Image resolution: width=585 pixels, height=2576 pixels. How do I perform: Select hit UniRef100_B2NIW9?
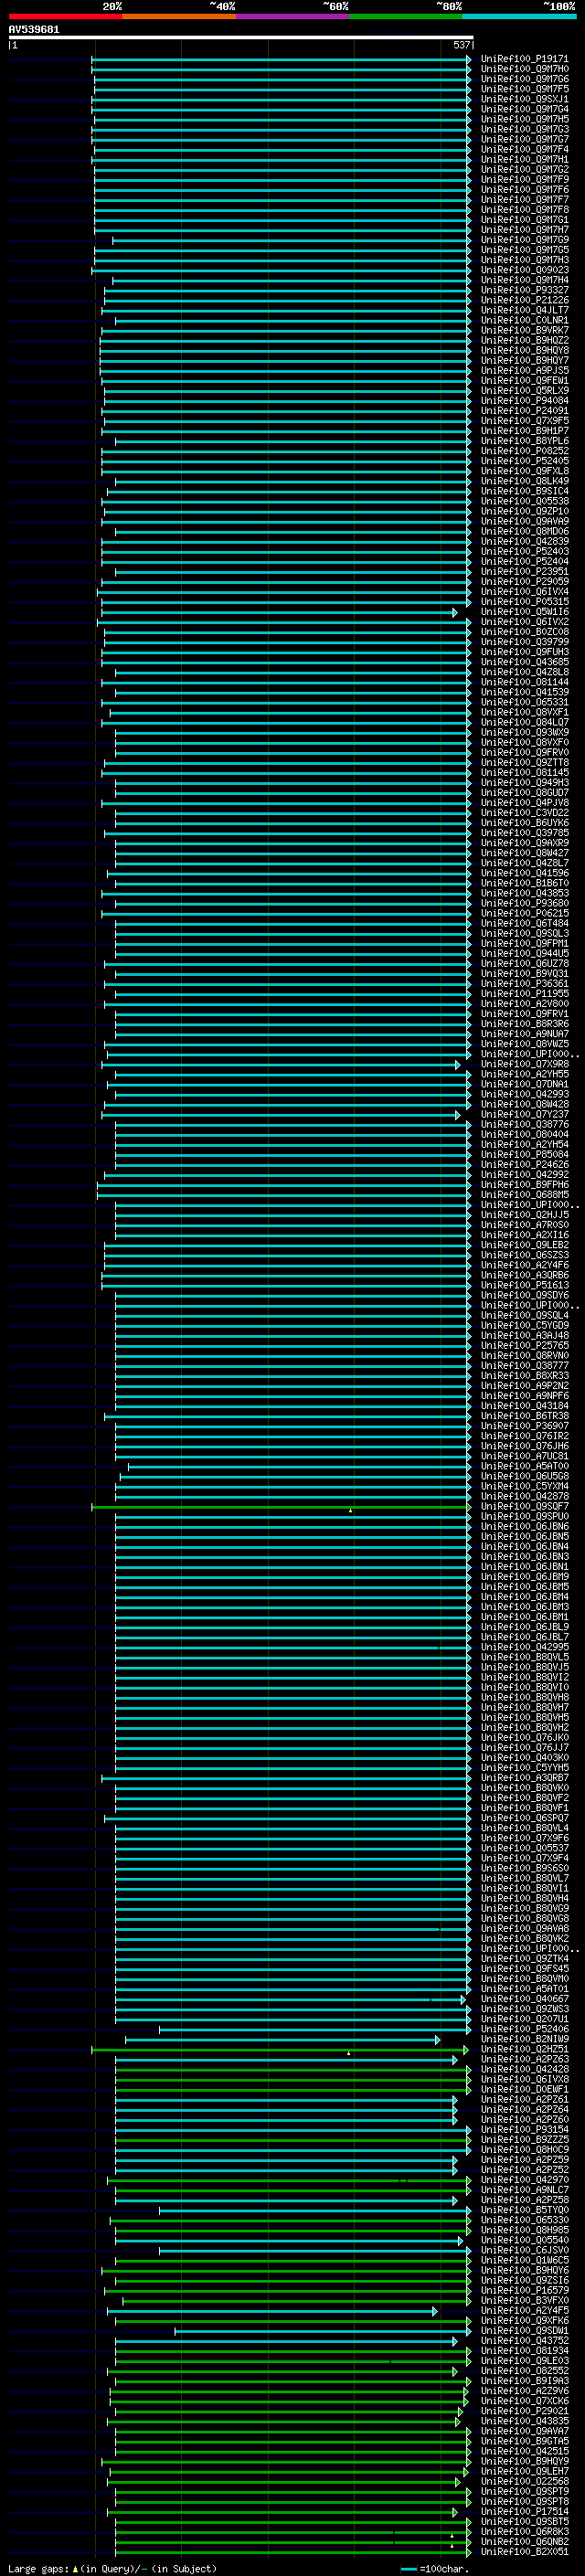[x=525, y=2039]
